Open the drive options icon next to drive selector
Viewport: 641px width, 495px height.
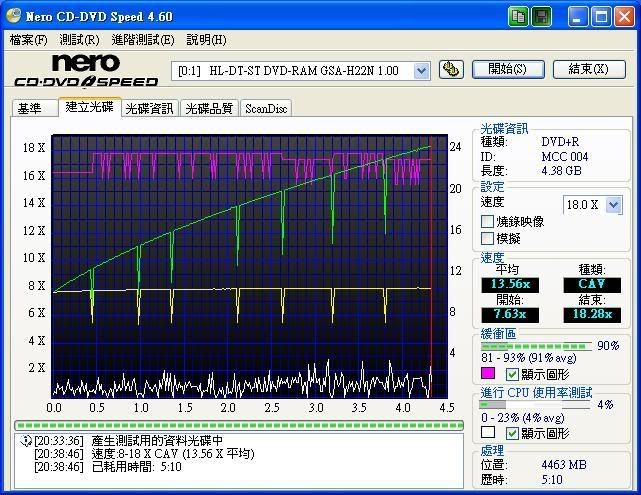451,69
